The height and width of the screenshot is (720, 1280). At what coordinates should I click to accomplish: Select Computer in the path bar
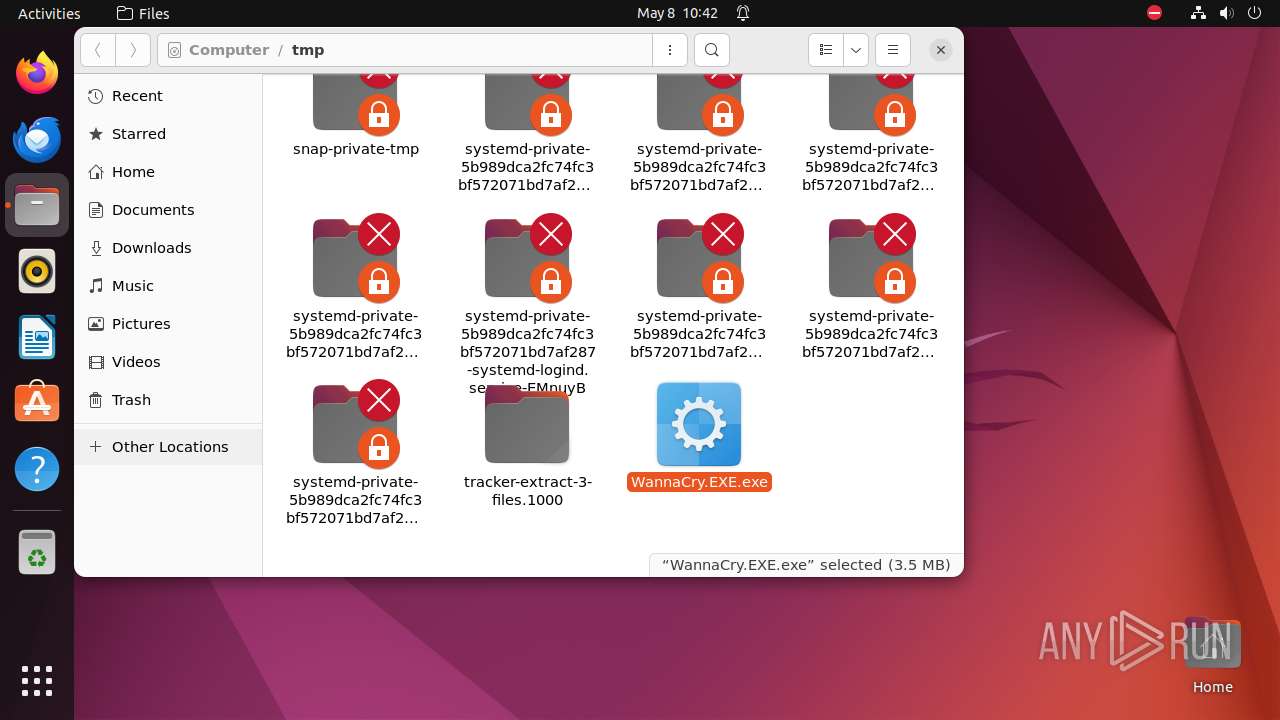[229, 50]
